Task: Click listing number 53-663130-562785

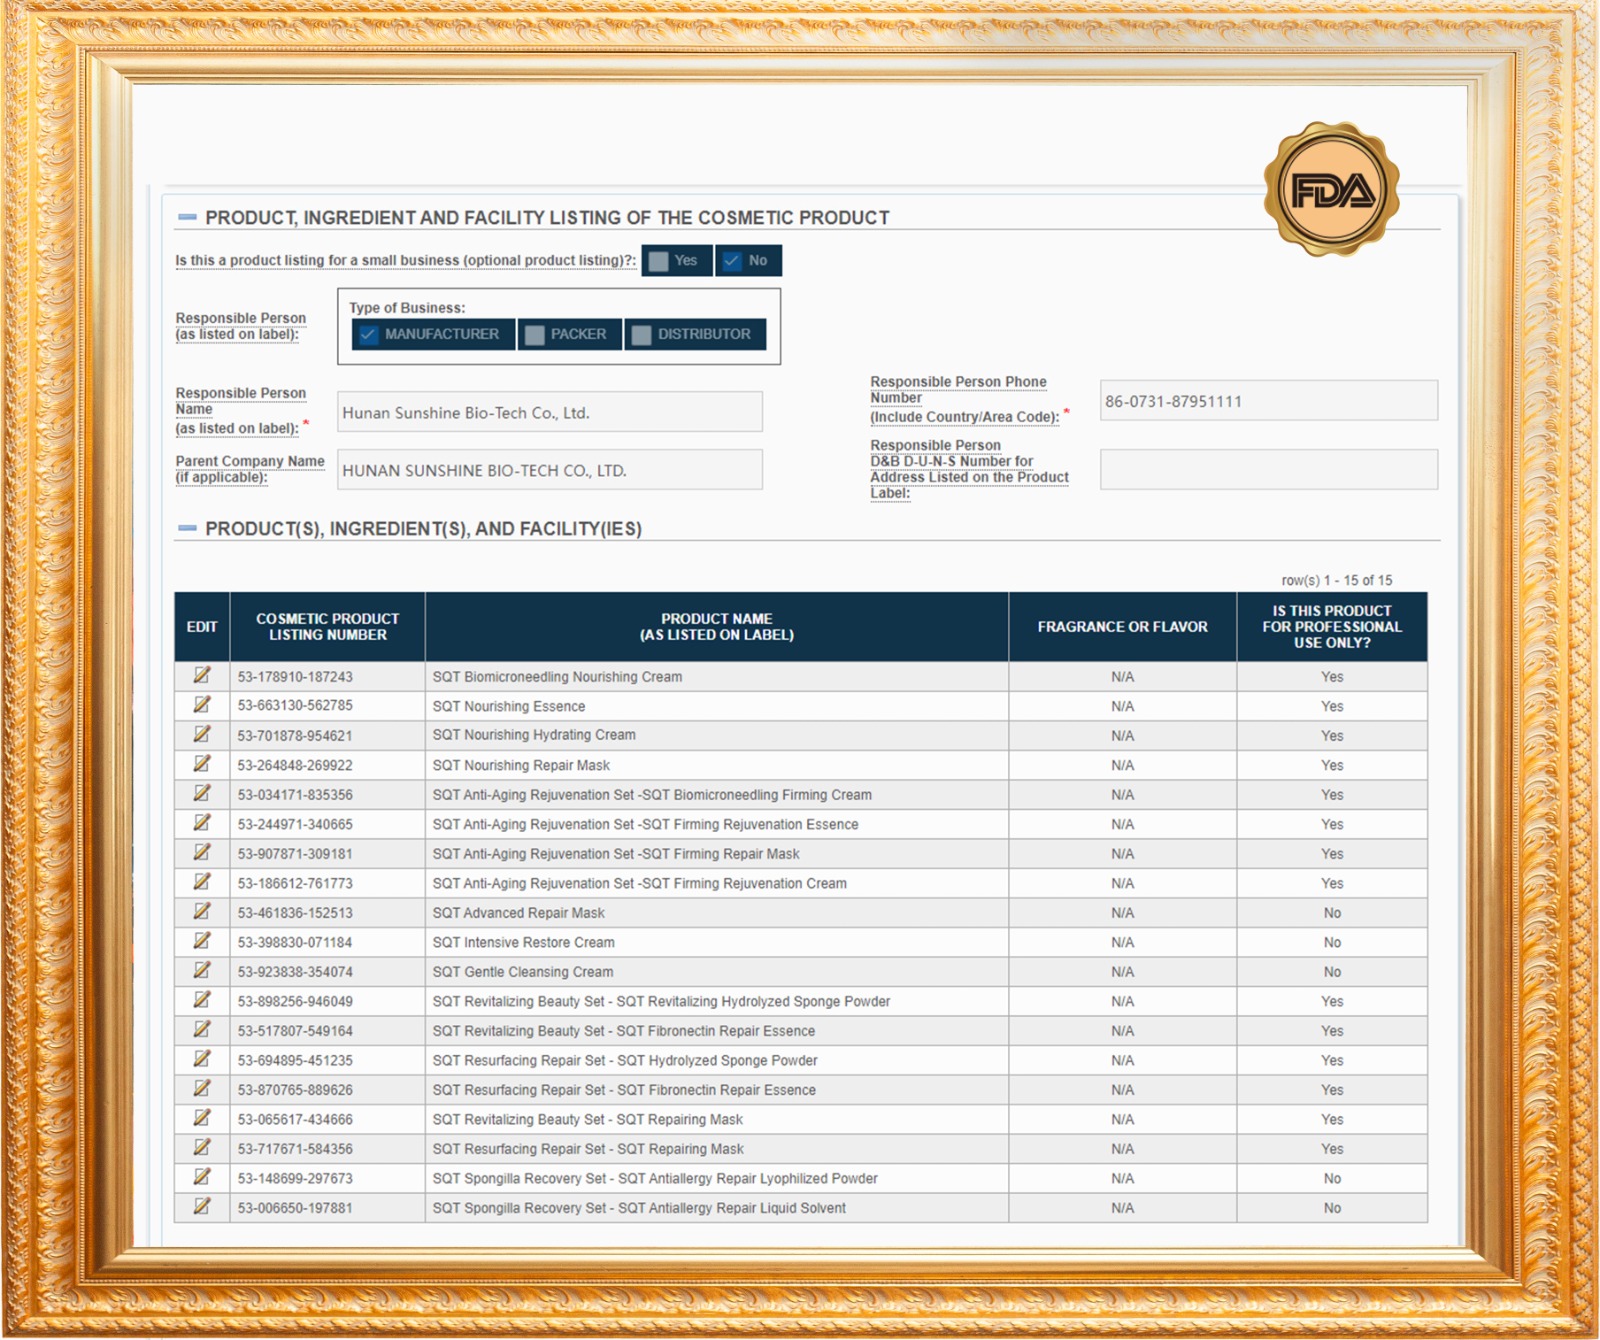Action: 295,706
